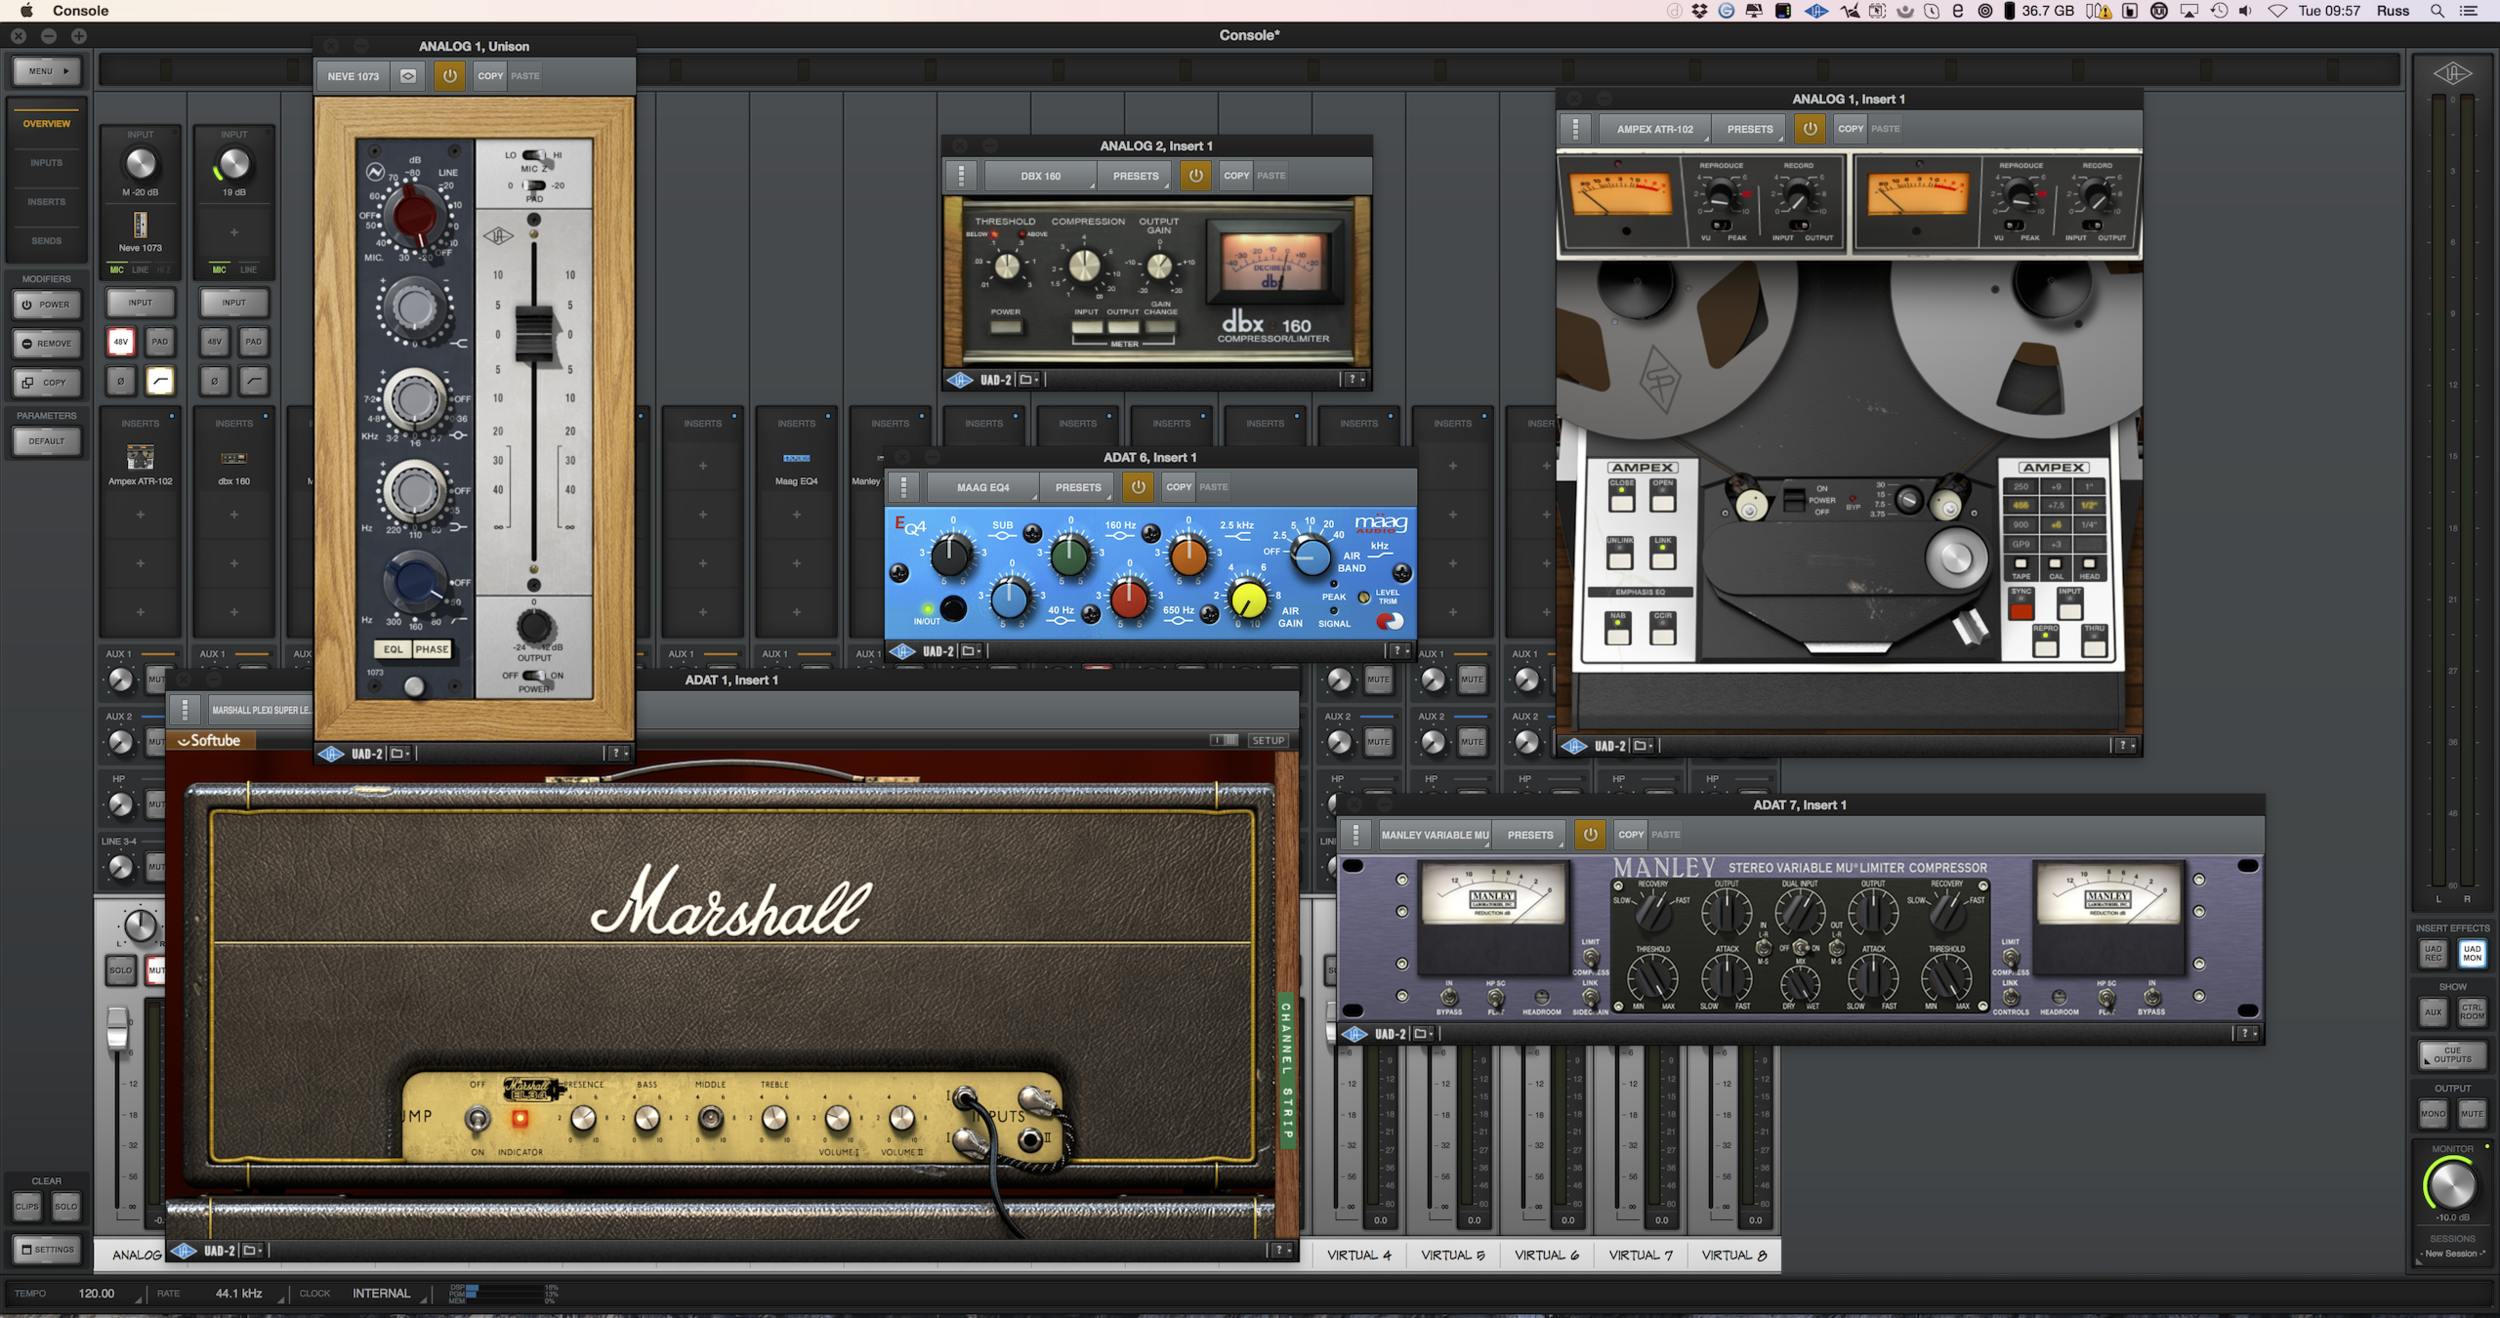Expand the MENU in the top-left sidebar
Screen dimensions: 2500x1318
[46, 71]
